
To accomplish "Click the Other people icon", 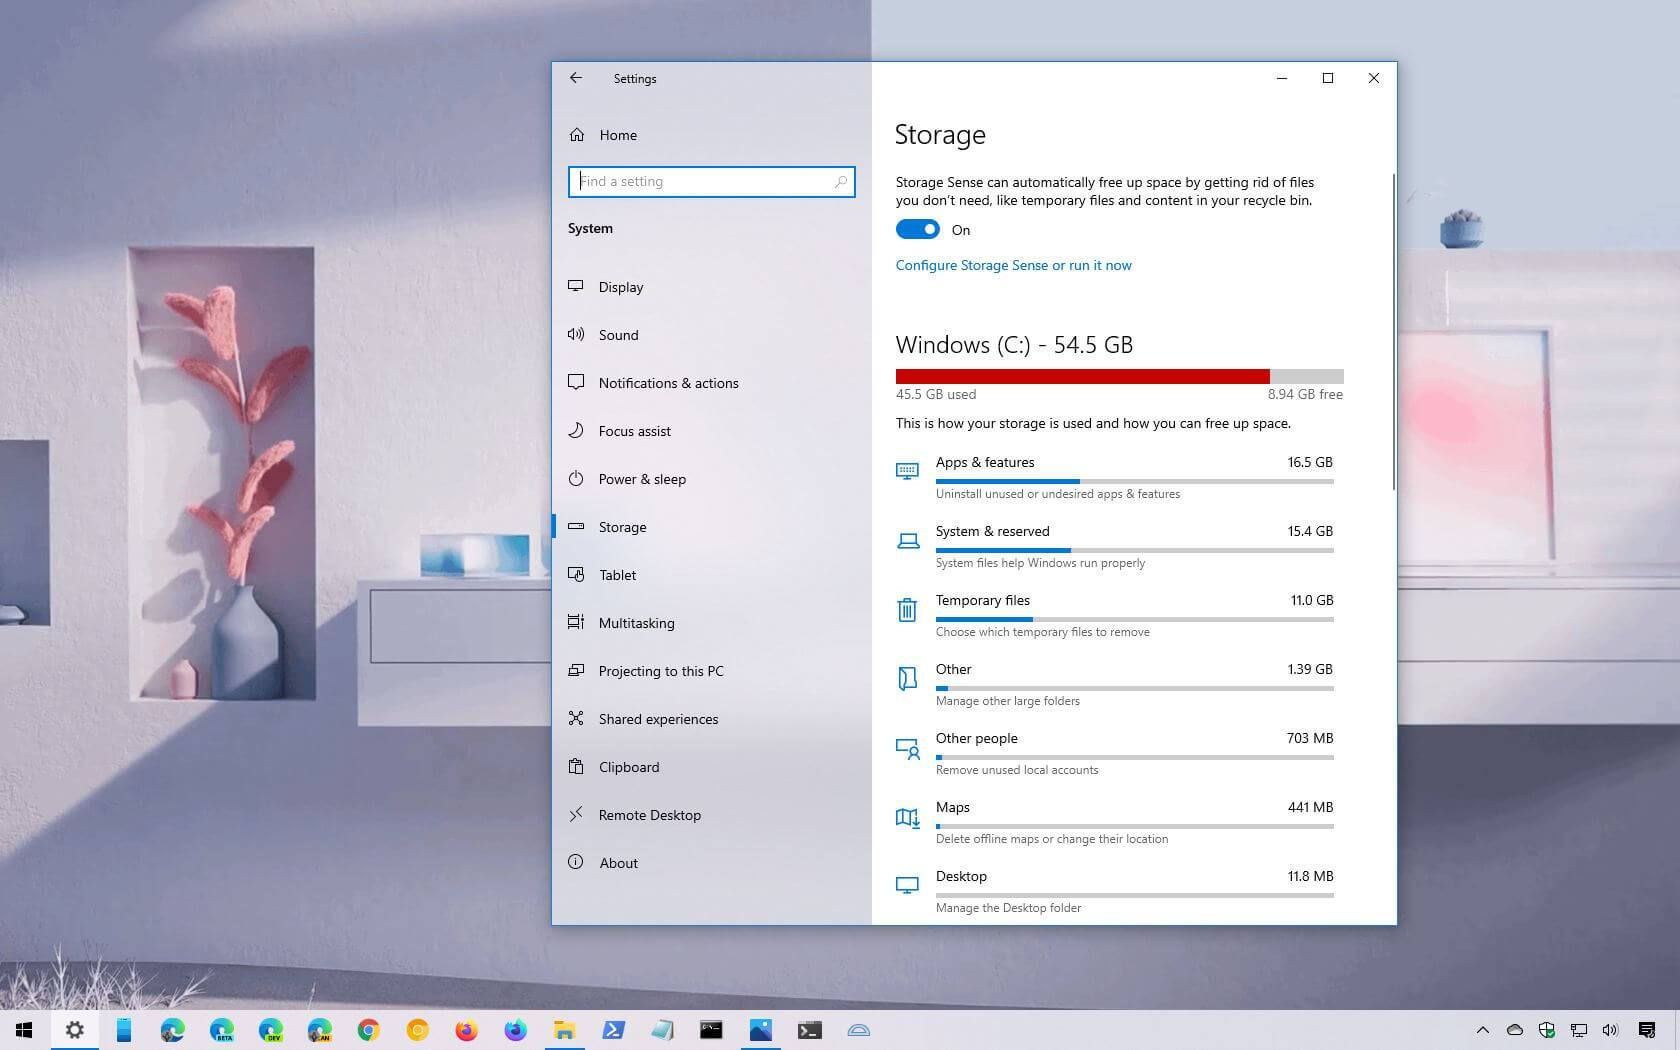I will 907,749.
